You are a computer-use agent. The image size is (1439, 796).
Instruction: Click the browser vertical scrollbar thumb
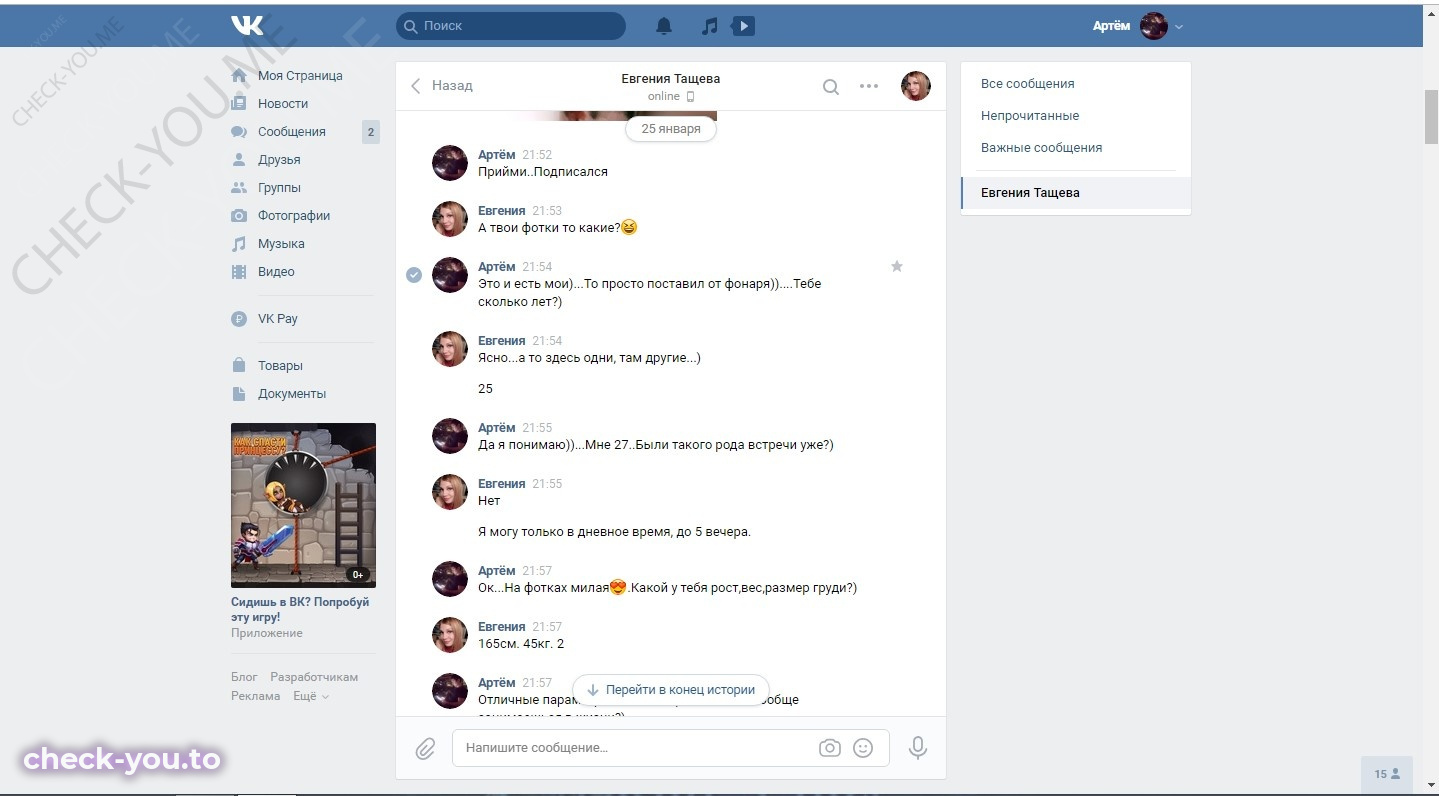(1431, 118)
